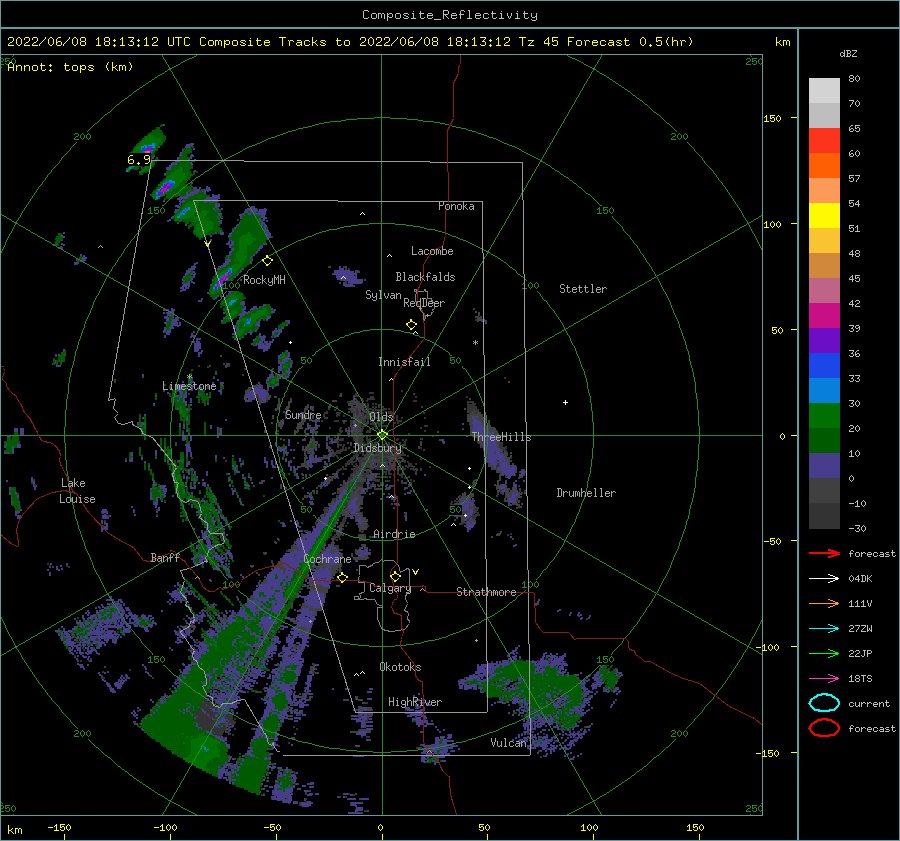Click the Ponoka label
This screenshot has width=900, height=841.
click(456, 206)
